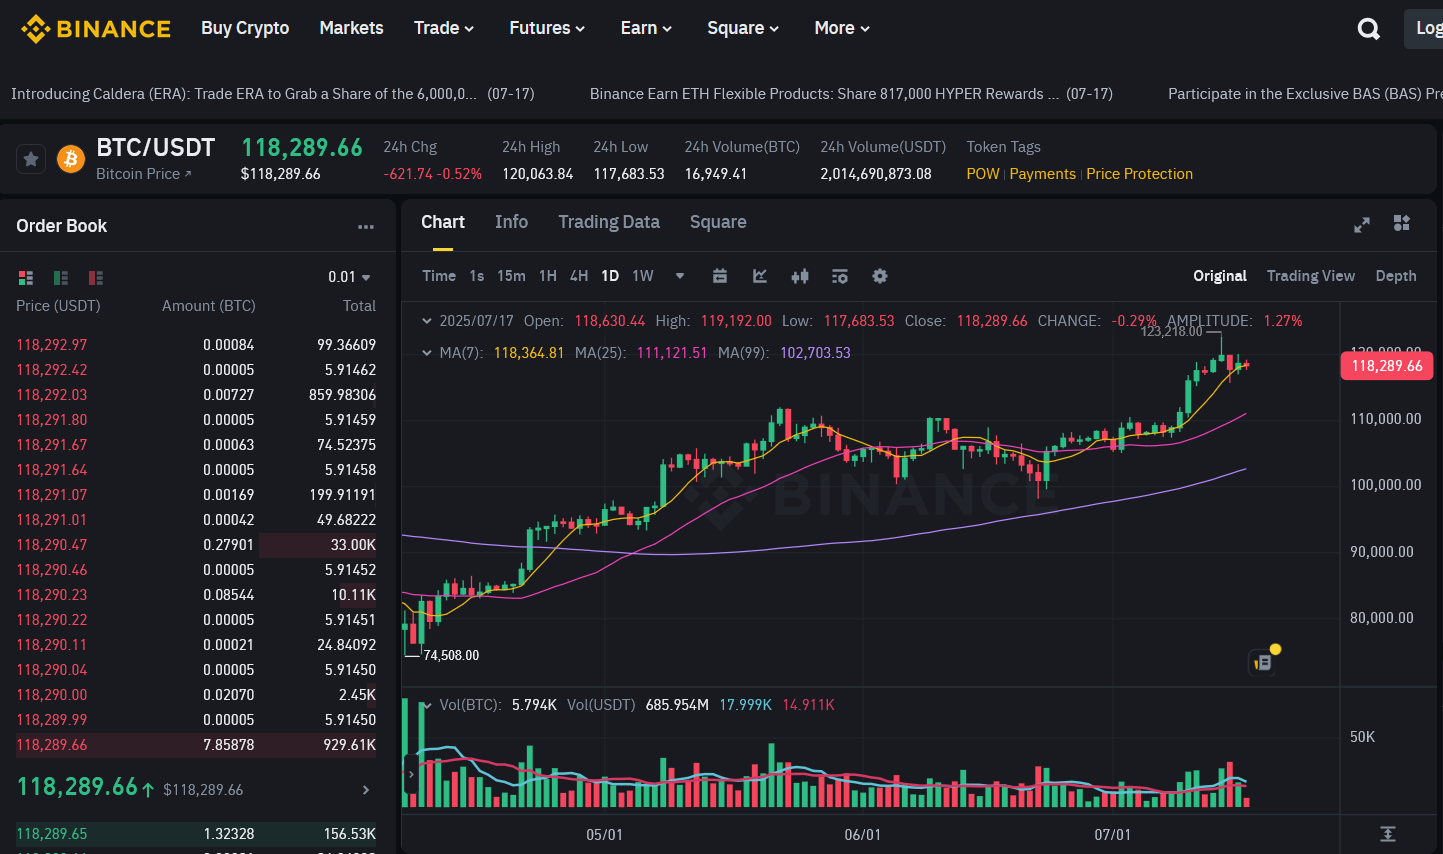
Task: Select the 1W chart interval
Action: pos(643,276)
